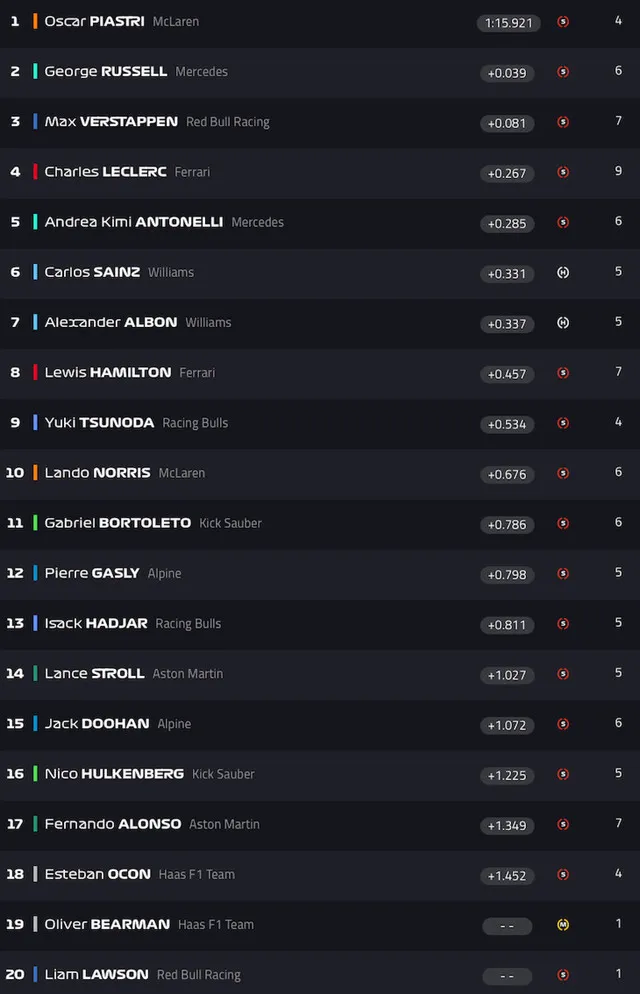Image resolution: width=640 pixels, height=994 pixels.
Task: Open Max Verstappen's driver name
Action: point(111,122)
